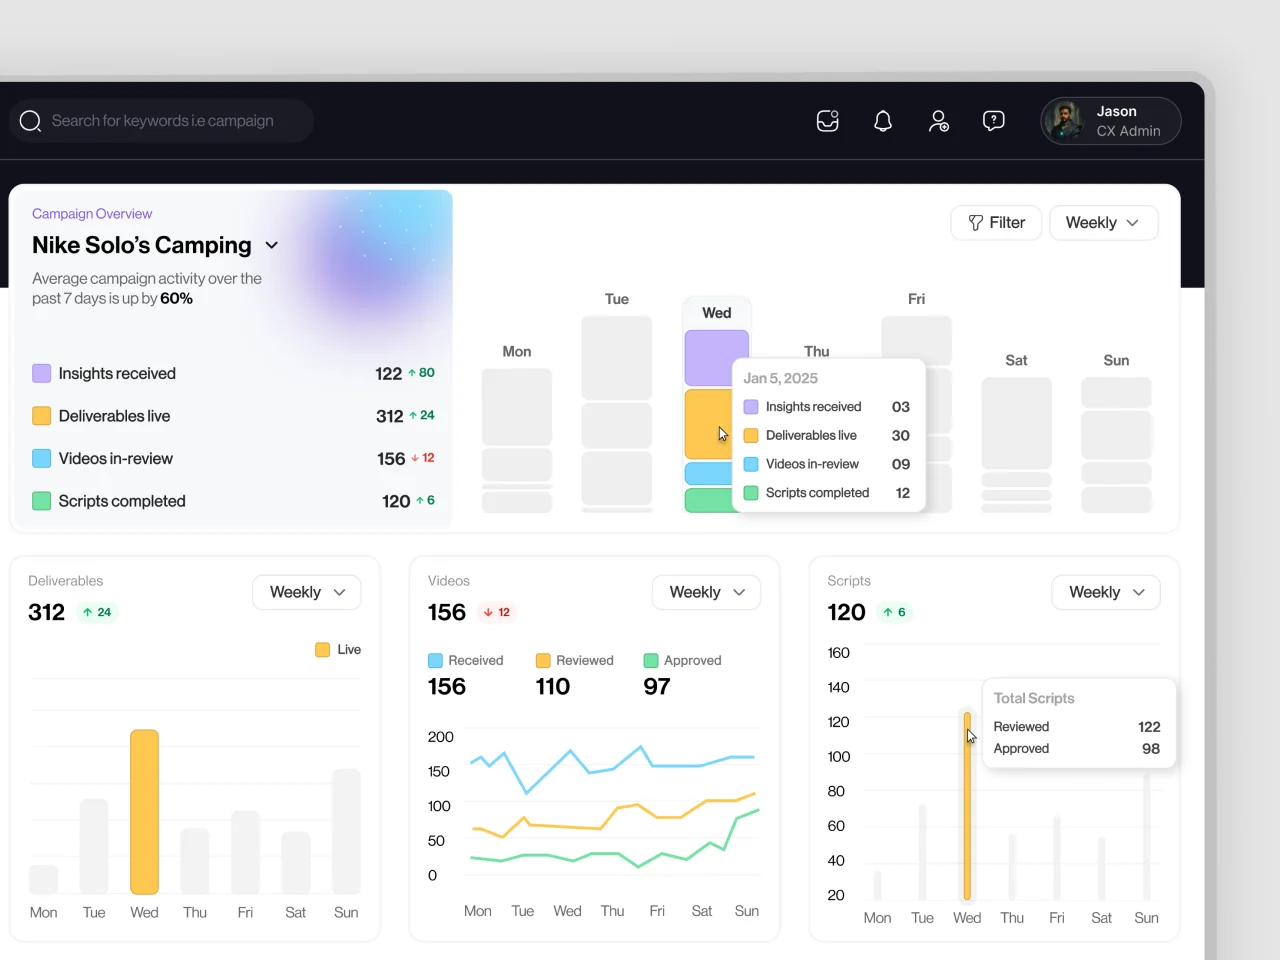
Task: Click the 60% activity increase text
Action: coord(176,299)
